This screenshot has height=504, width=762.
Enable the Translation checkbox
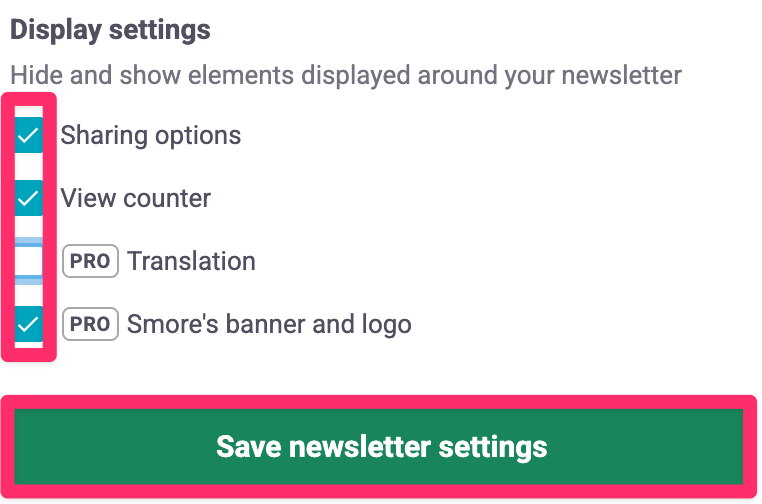[28, 261]
